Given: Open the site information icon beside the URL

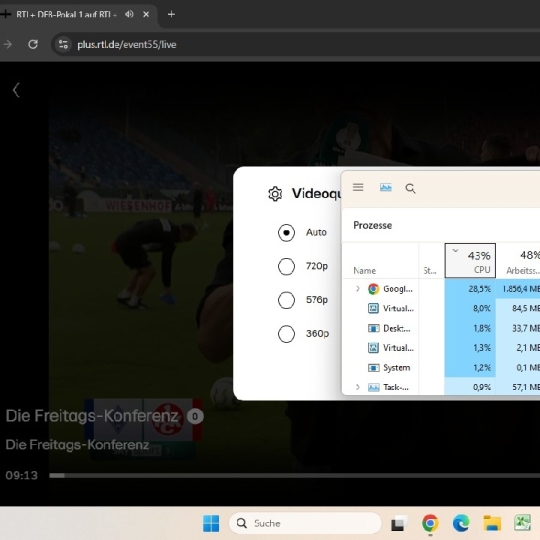Looking at the screenshot, I should click(x=63, y=44).
